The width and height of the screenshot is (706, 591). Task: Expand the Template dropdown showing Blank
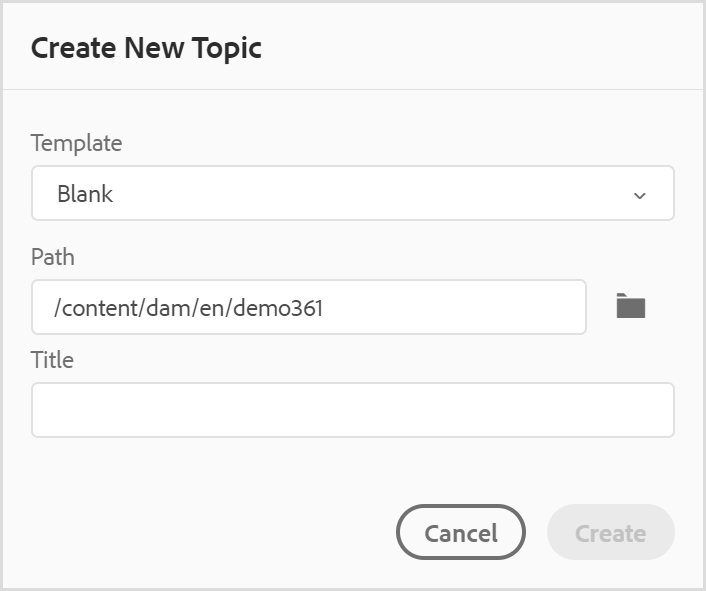[353, 193]
